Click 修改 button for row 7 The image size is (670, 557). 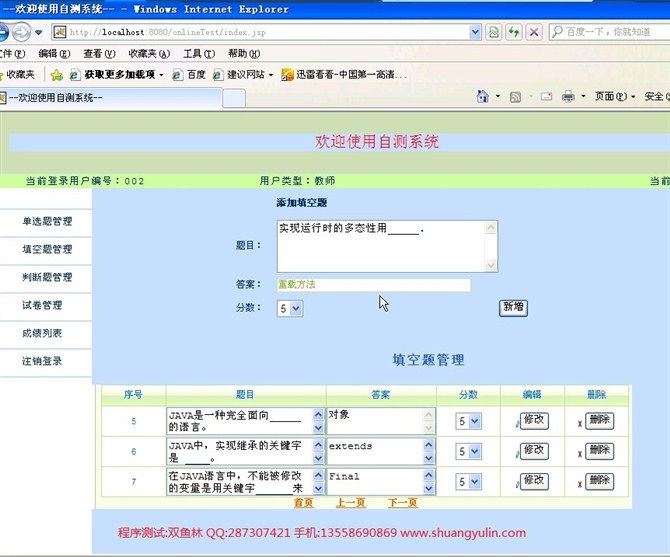point(534,481)
